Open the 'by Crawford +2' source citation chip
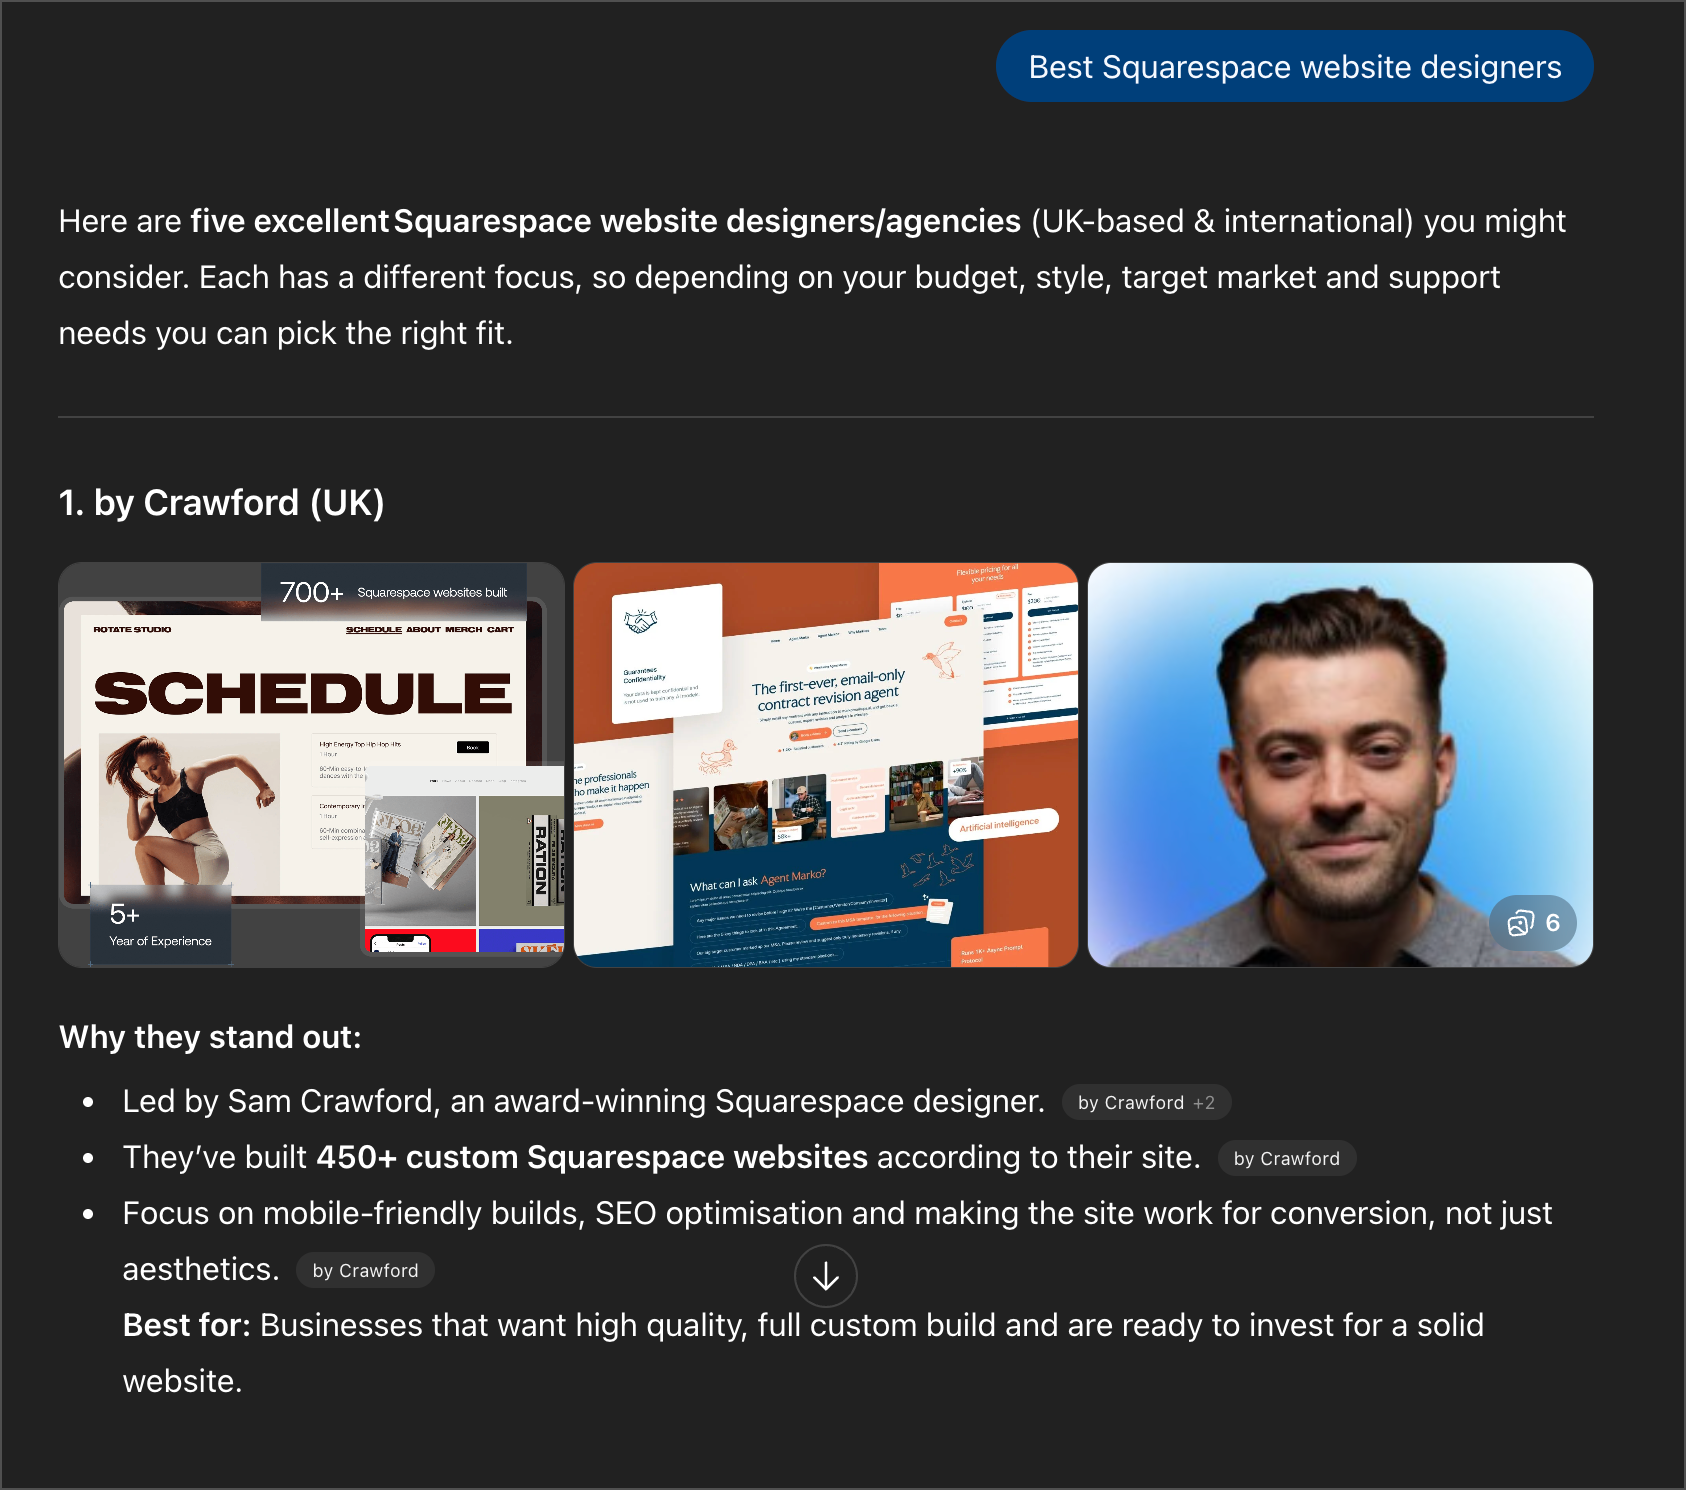Viewport: 1686px width, 1490px height. click(1146, 1102)
